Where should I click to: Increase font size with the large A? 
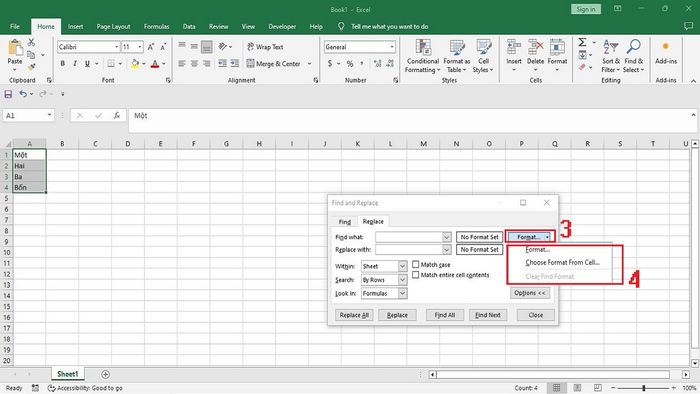(x=151, y=47)
